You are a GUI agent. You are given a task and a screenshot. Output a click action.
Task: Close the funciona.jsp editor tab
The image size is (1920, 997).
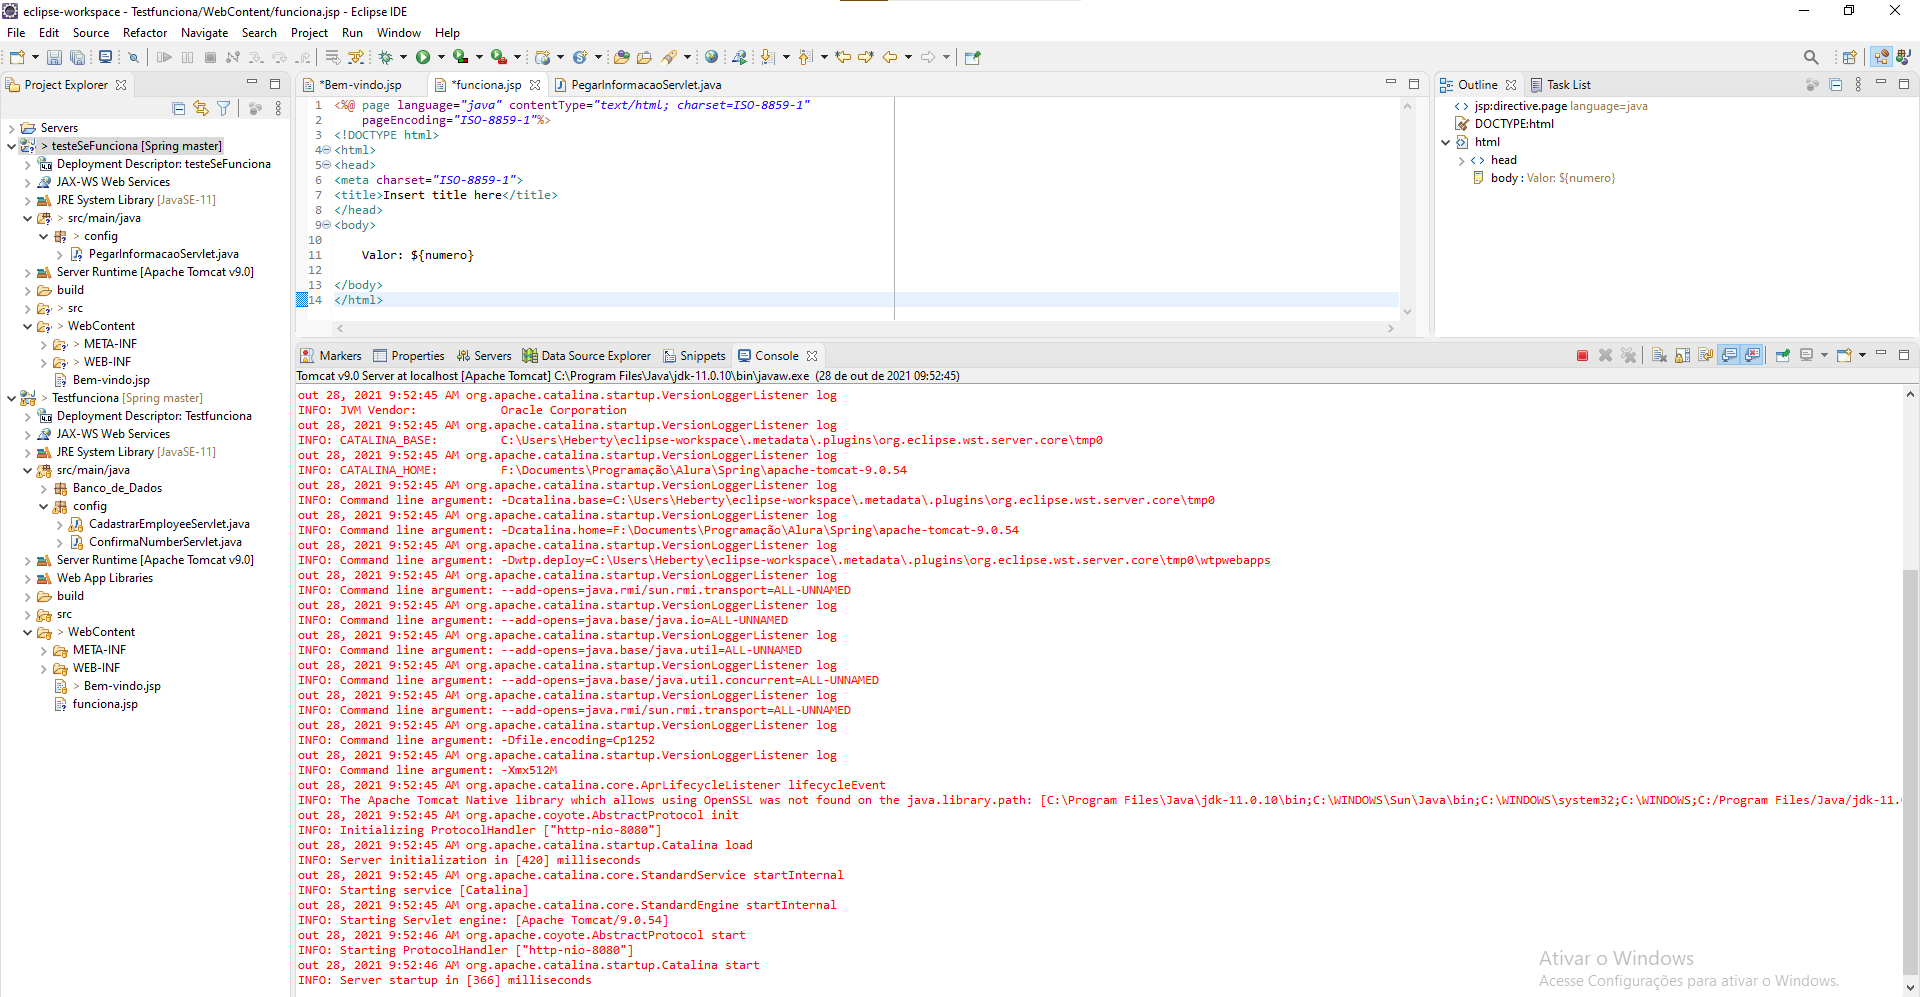click(x=535, y=85)
